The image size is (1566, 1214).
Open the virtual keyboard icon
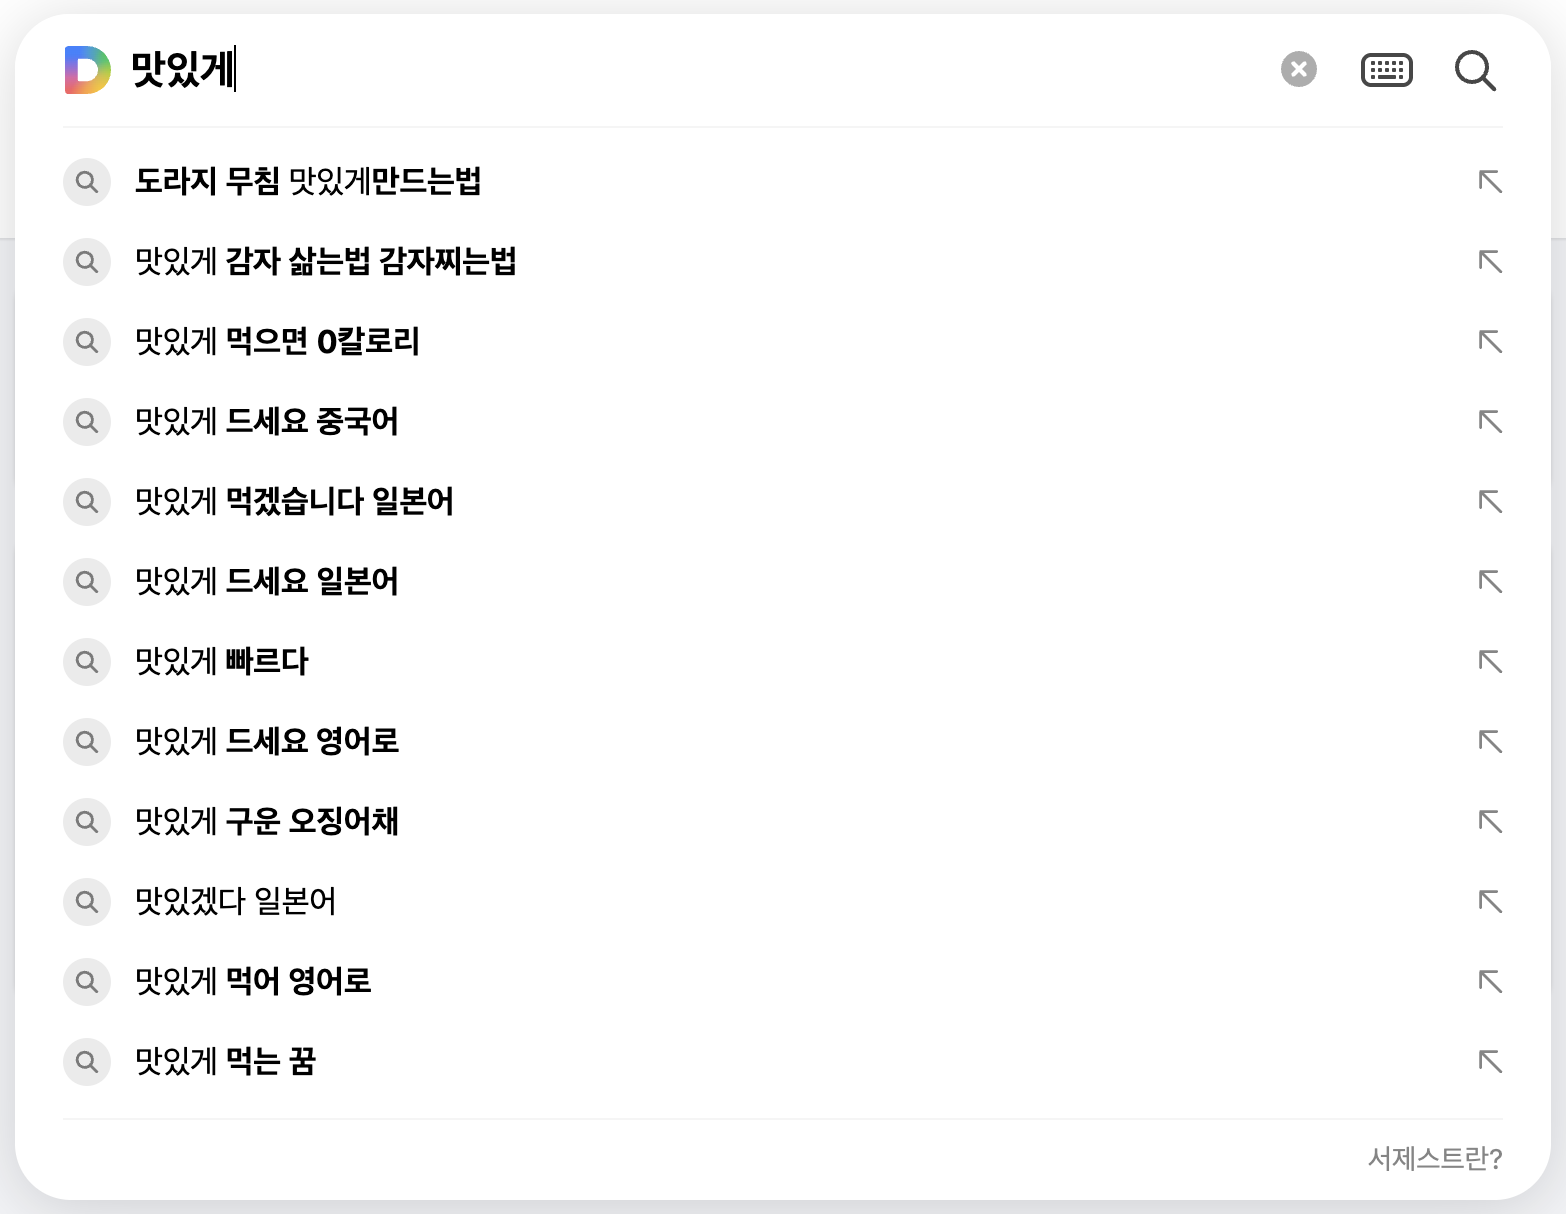1386,70
